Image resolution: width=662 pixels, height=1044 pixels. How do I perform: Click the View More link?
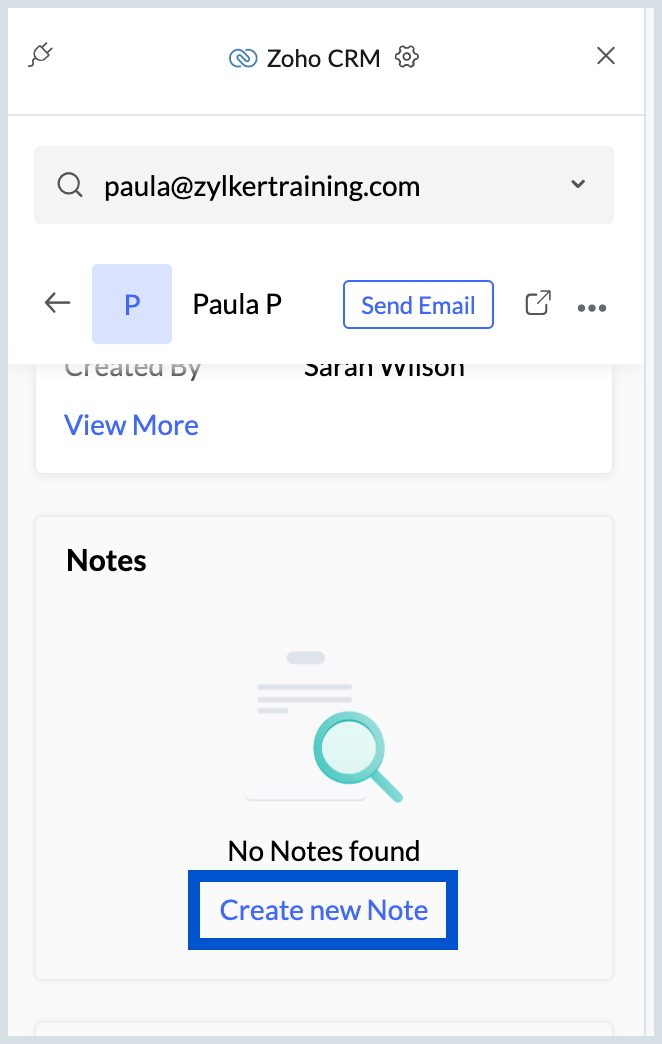tap(131, 425)
